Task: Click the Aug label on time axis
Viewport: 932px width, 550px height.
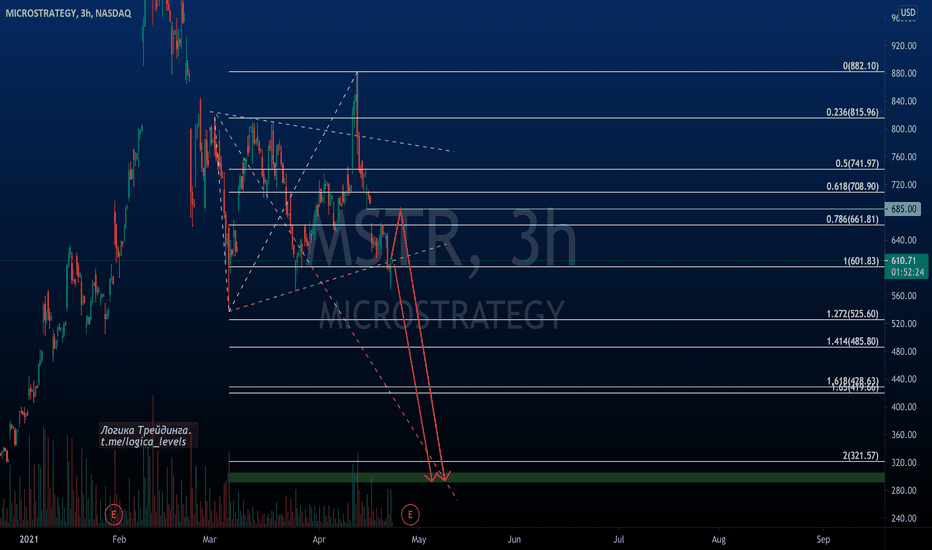Action: coord(719,539)
